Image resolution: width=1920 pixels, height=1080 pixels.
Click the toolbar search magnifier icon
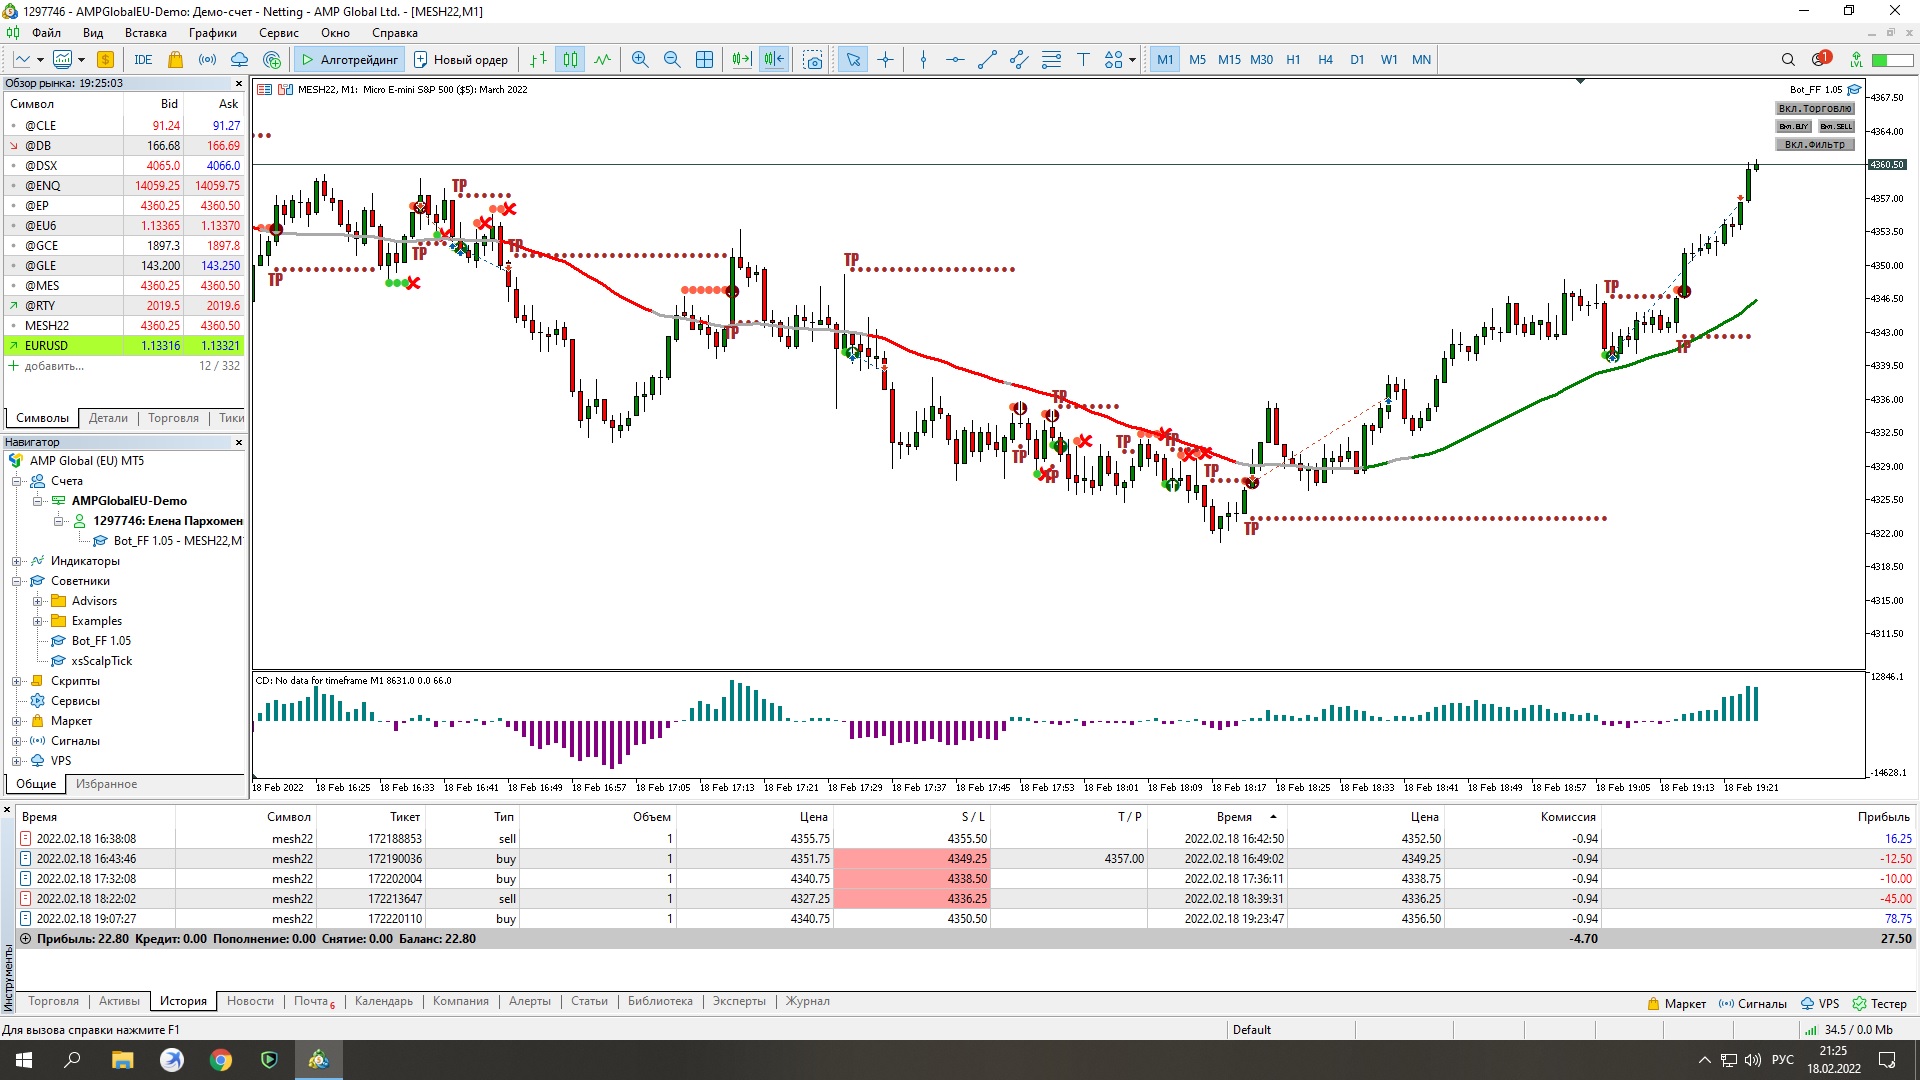[1788, 60]
